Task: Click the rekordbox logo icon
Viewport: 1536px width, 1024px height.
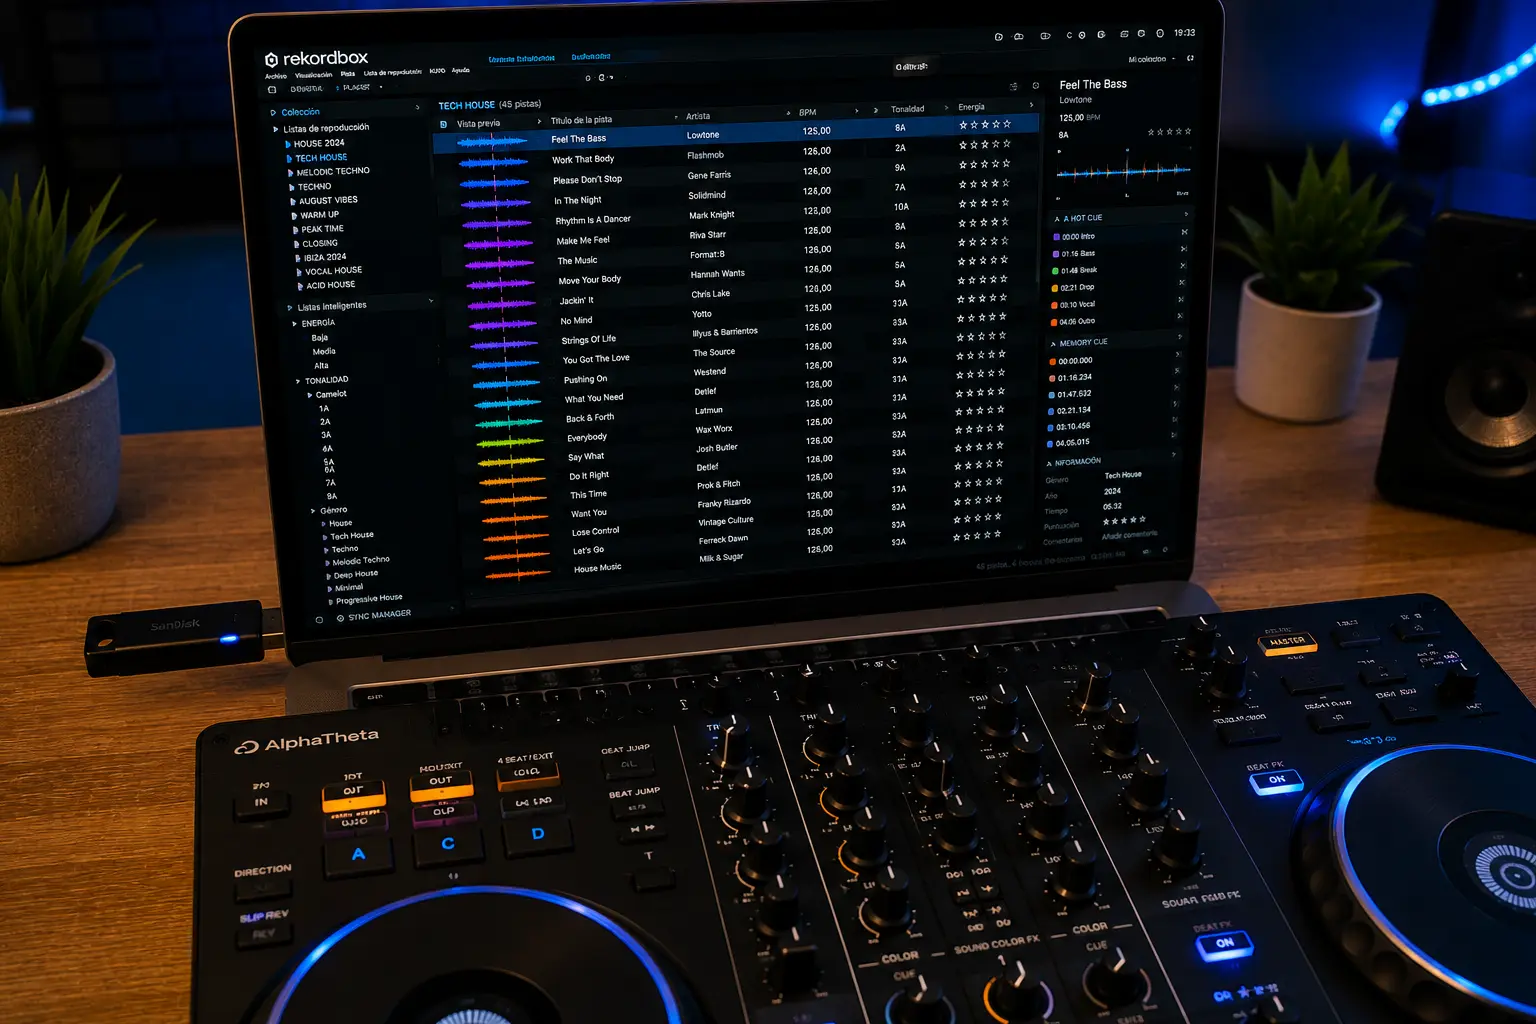Action: 271,60
